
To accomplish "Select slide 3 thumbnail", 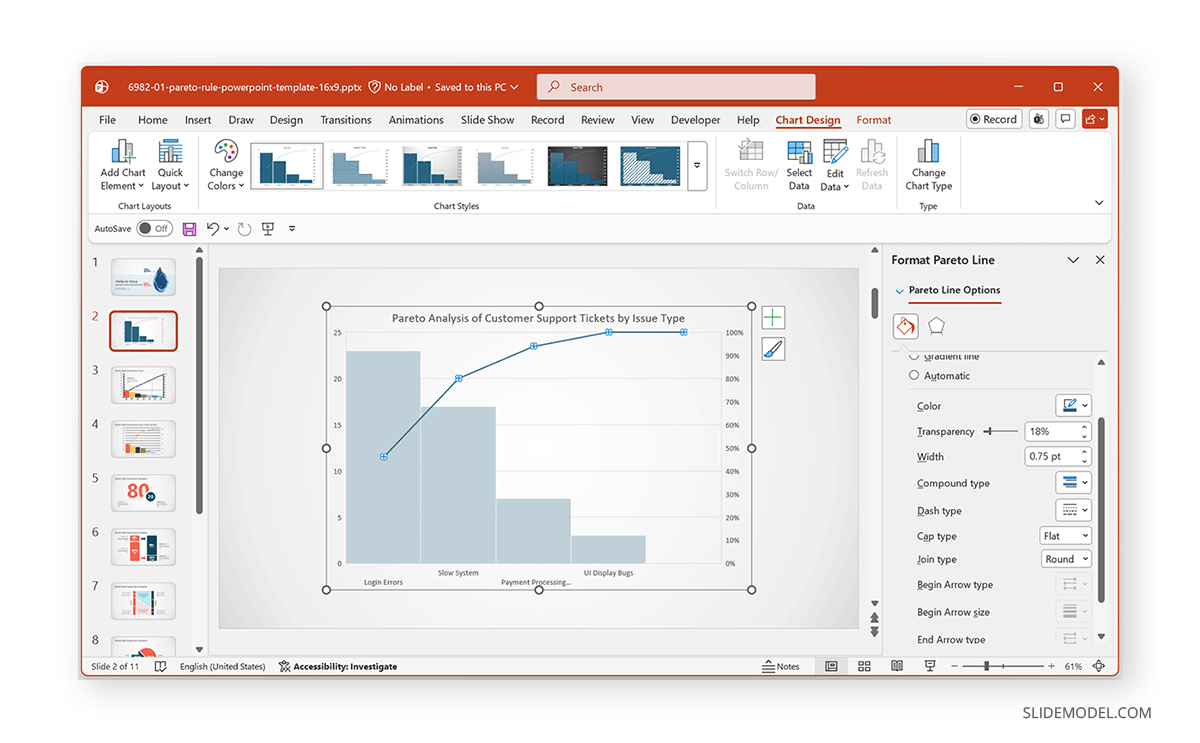I will click(143, 385).
